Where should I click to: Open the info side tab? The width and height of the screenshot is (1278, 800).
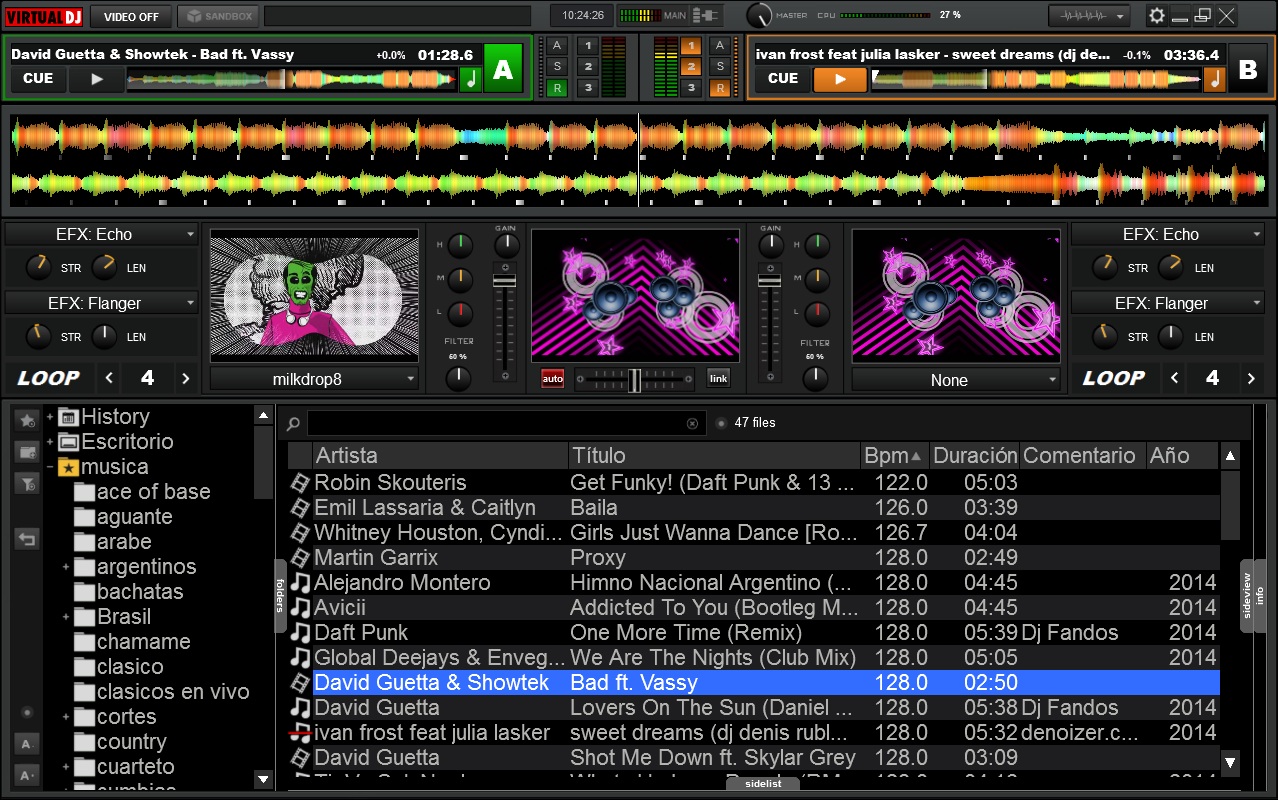(x=1260, y=596)
